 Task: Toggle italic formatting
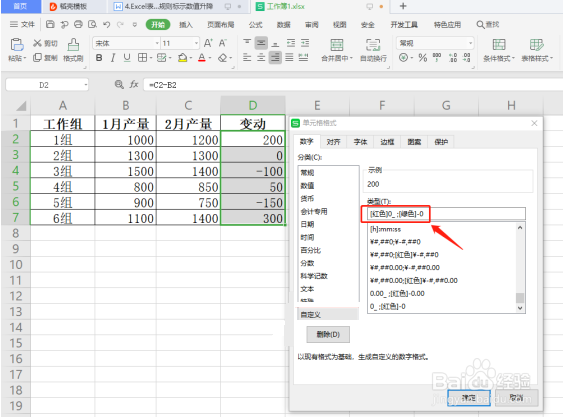[113, 57]
